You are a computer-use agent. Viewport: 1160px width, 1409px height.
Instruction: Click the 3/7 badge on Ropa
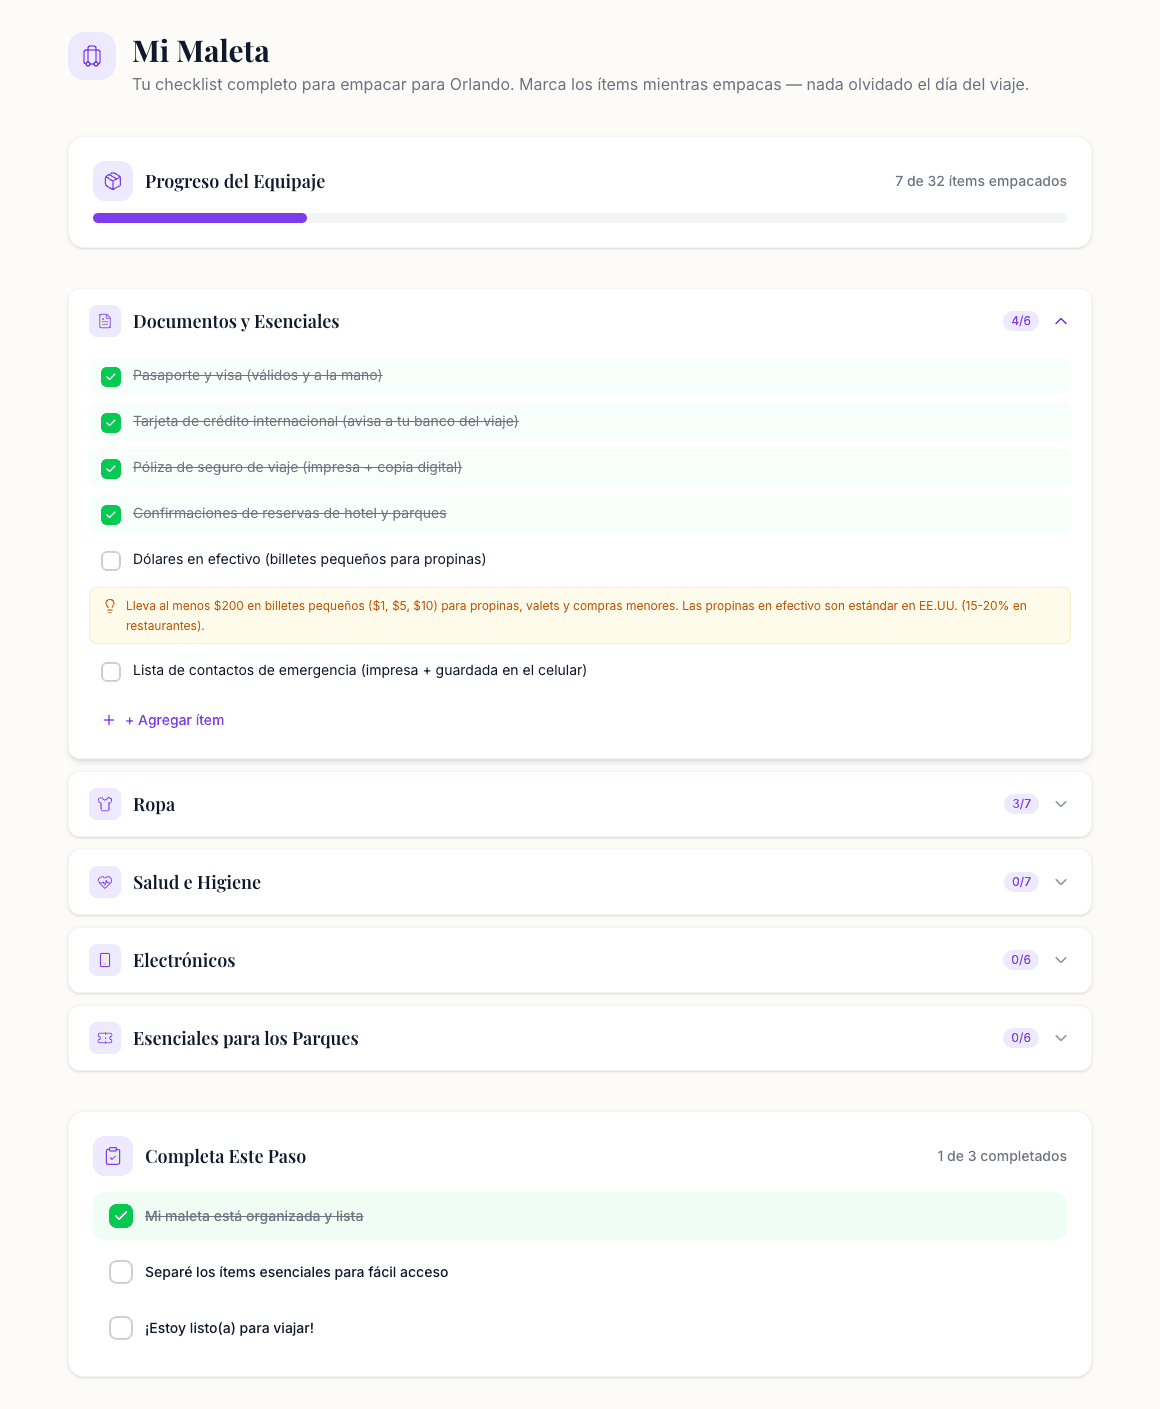point(1021,804)
